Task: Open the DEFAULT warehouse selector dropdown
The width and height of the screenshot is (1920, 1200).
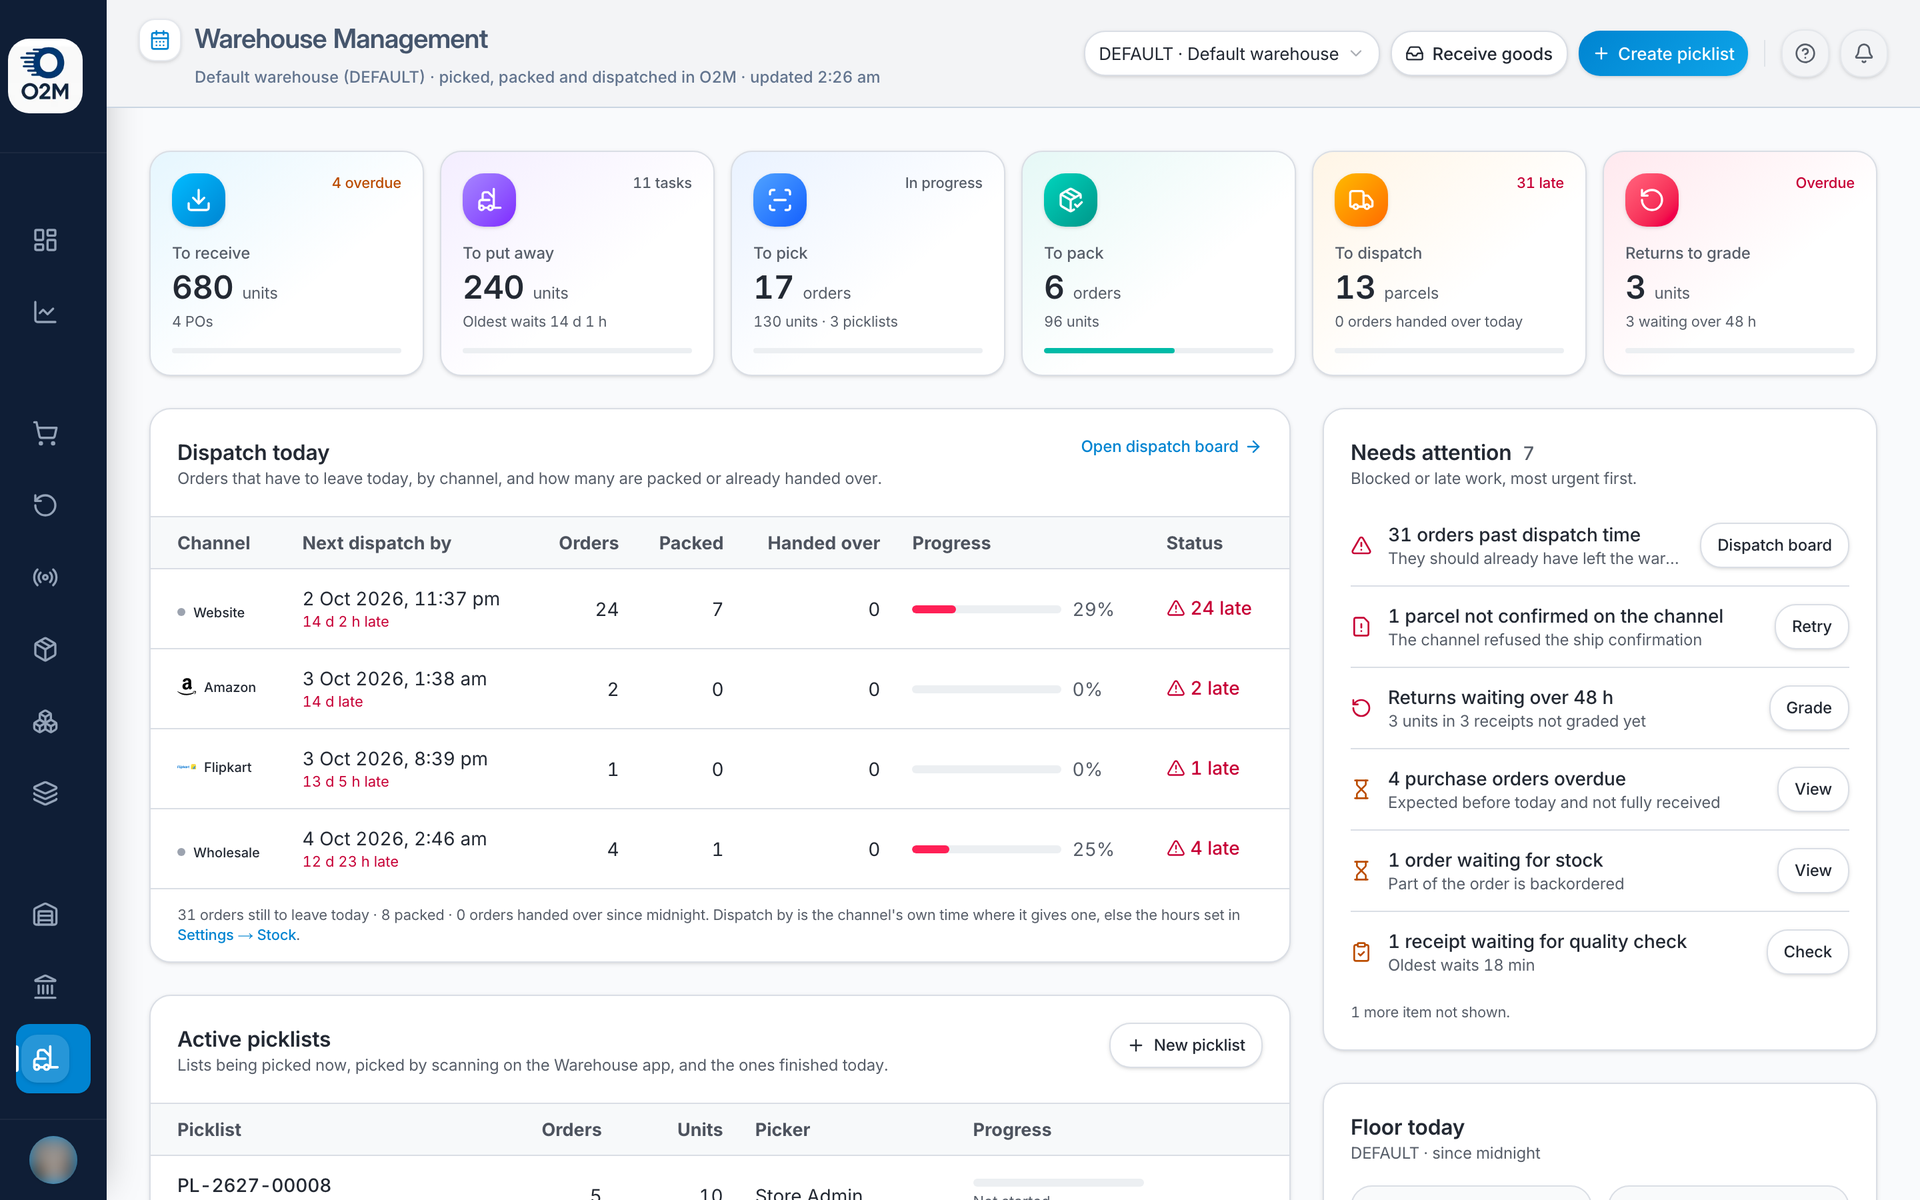Action: [1231, 54]
